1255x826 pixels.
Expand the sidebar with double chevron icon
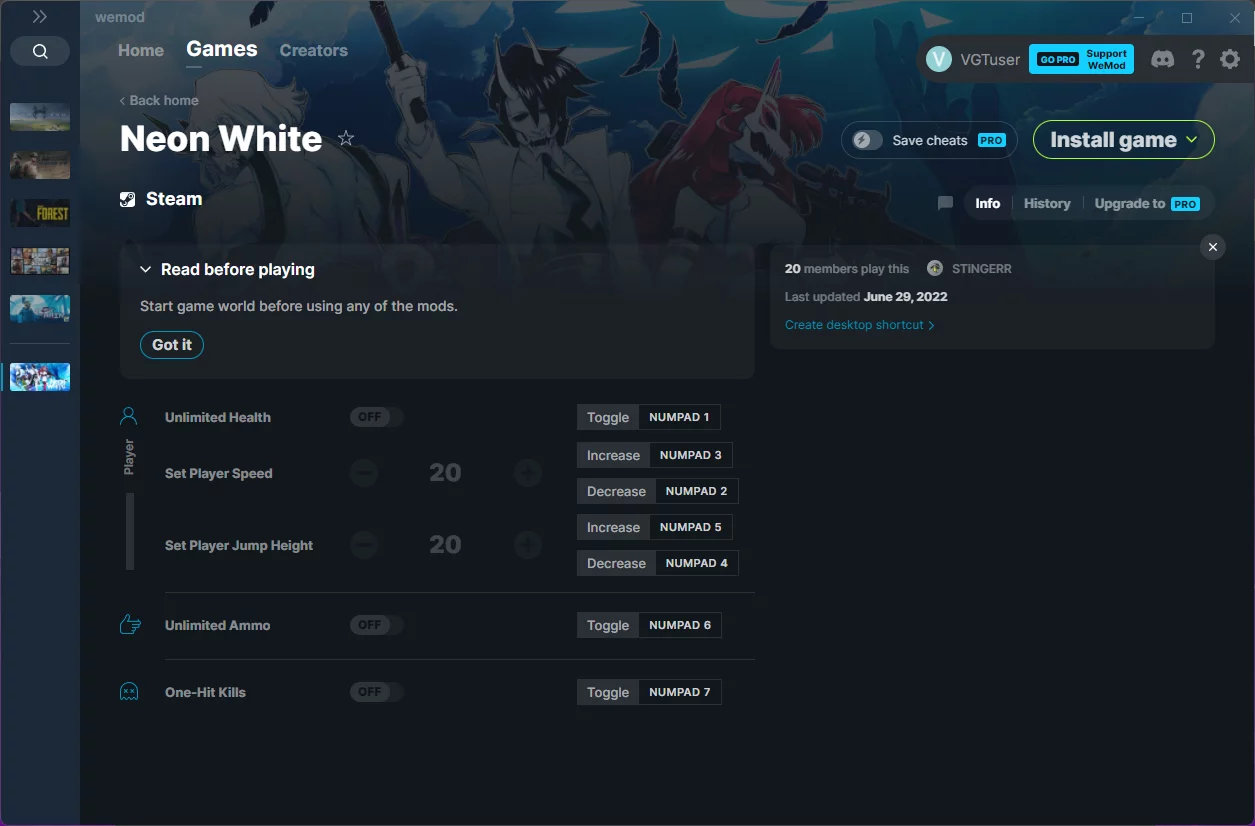point(40,17)
